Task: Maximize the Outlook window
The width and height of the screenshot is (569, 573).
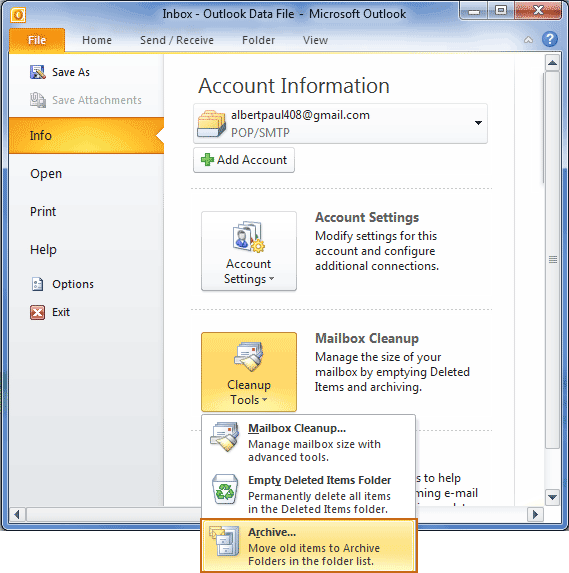Action: tap(501, 10)
